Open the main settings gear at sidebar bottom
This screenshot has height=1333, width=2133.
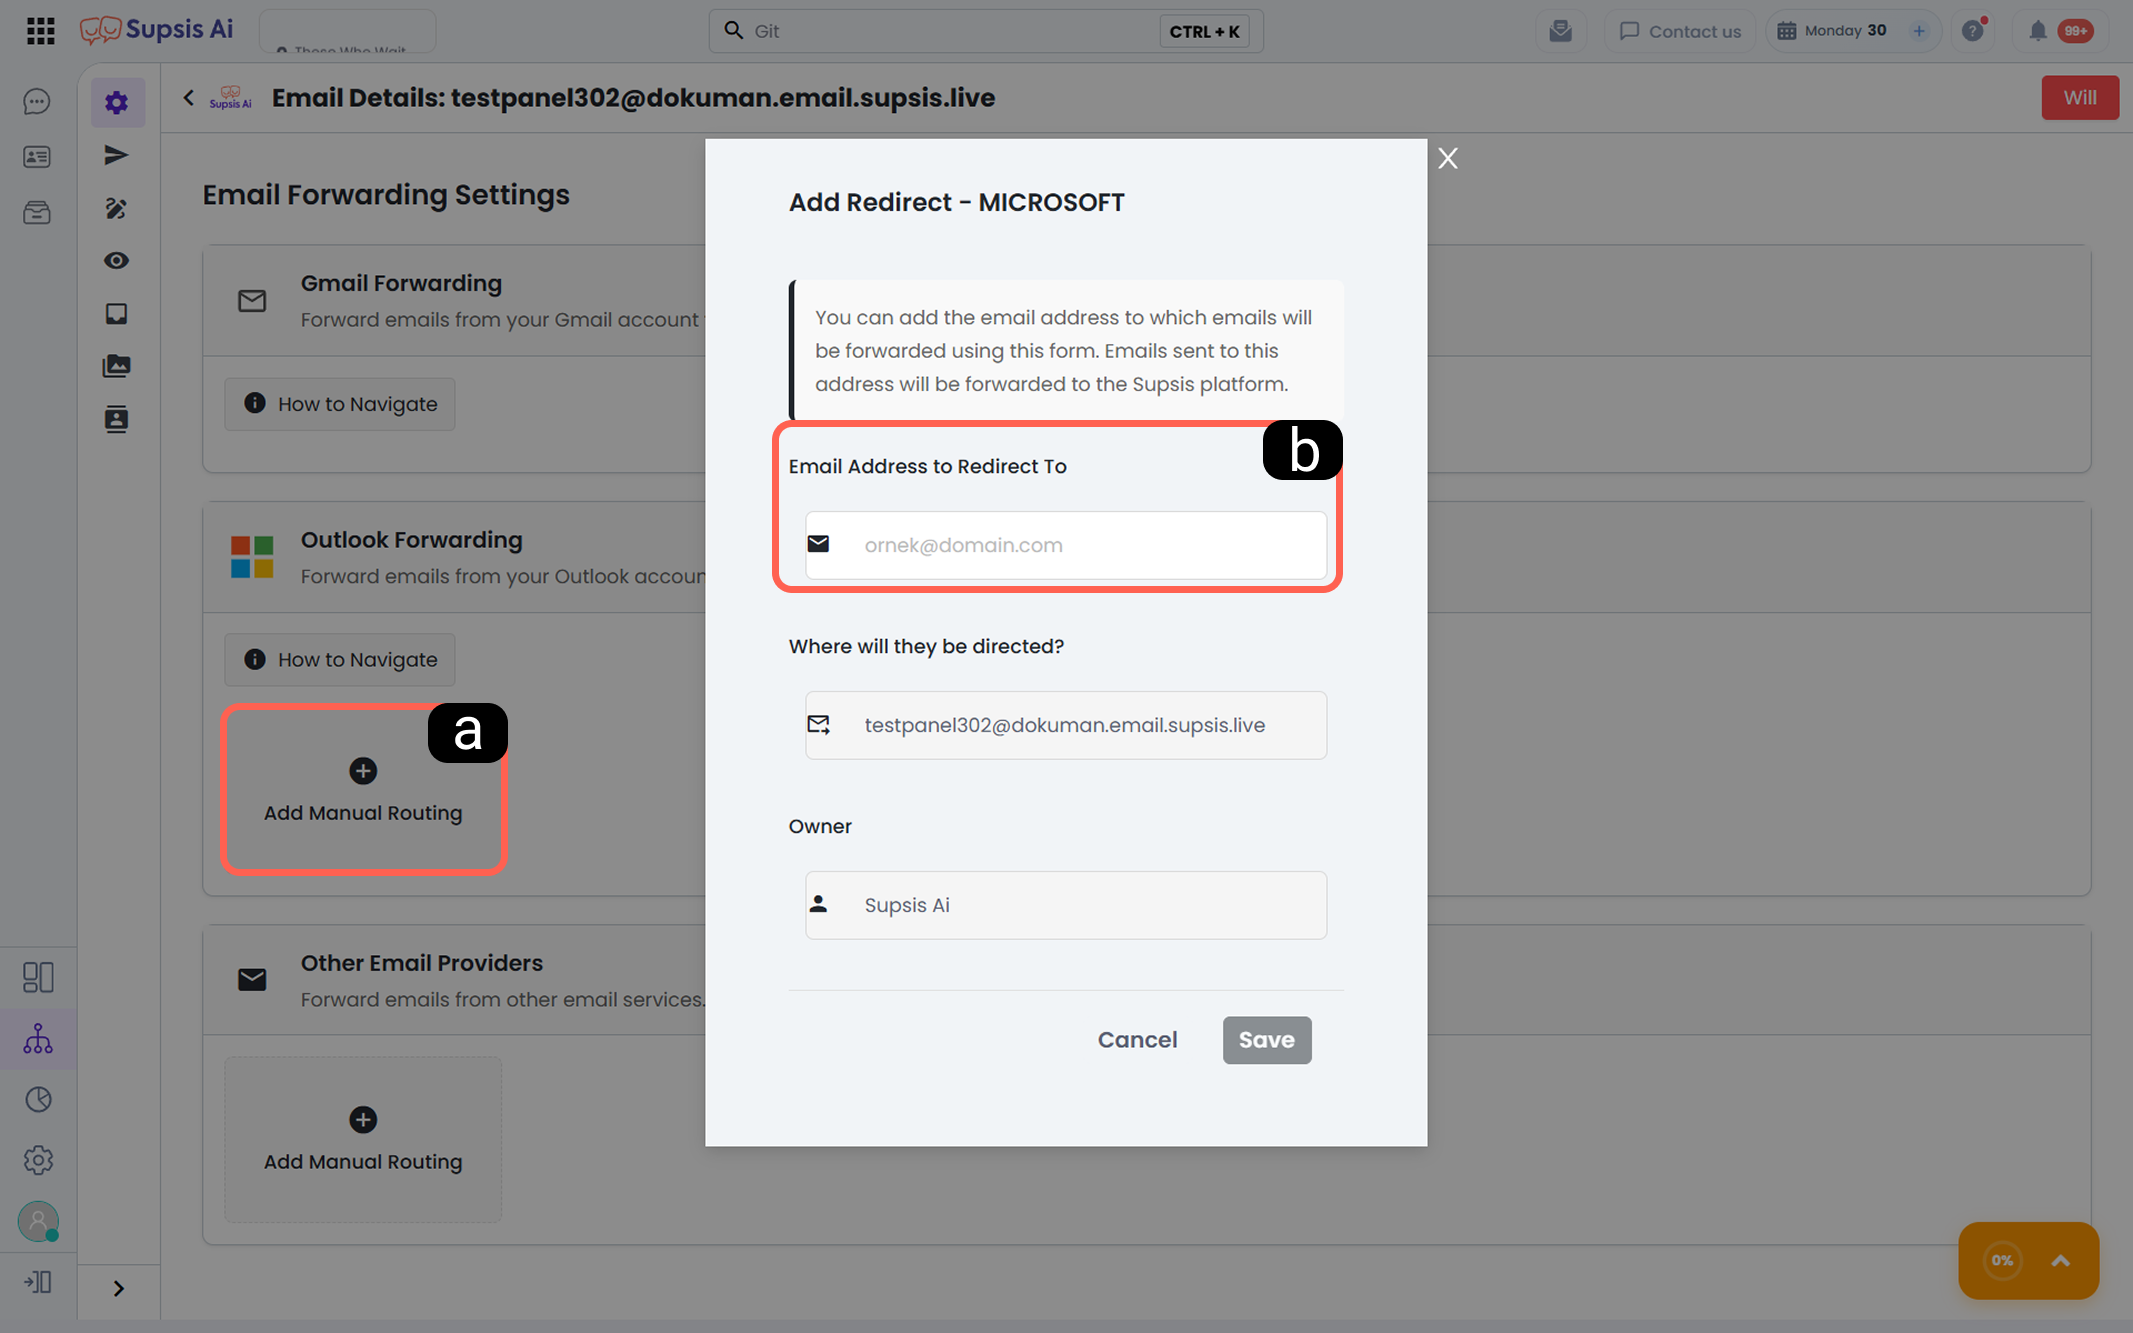[38, 1160]
